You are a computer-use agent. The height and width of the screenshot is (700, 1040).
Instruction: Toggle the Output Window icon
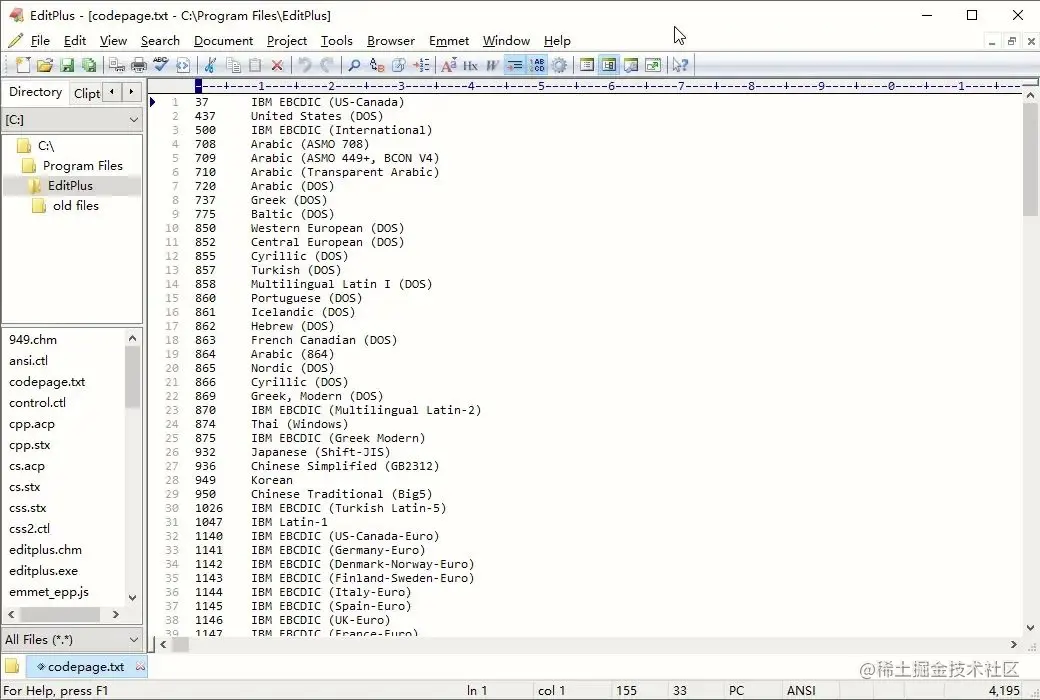[631, 65]
